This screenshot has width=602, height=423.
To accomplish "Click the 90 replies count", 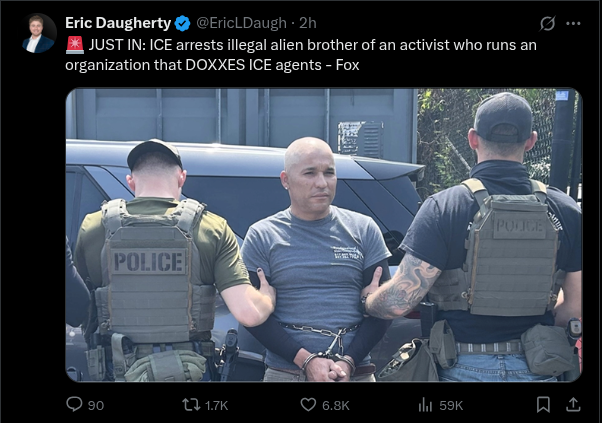I will pyautogui.click(x=96, y=405).
